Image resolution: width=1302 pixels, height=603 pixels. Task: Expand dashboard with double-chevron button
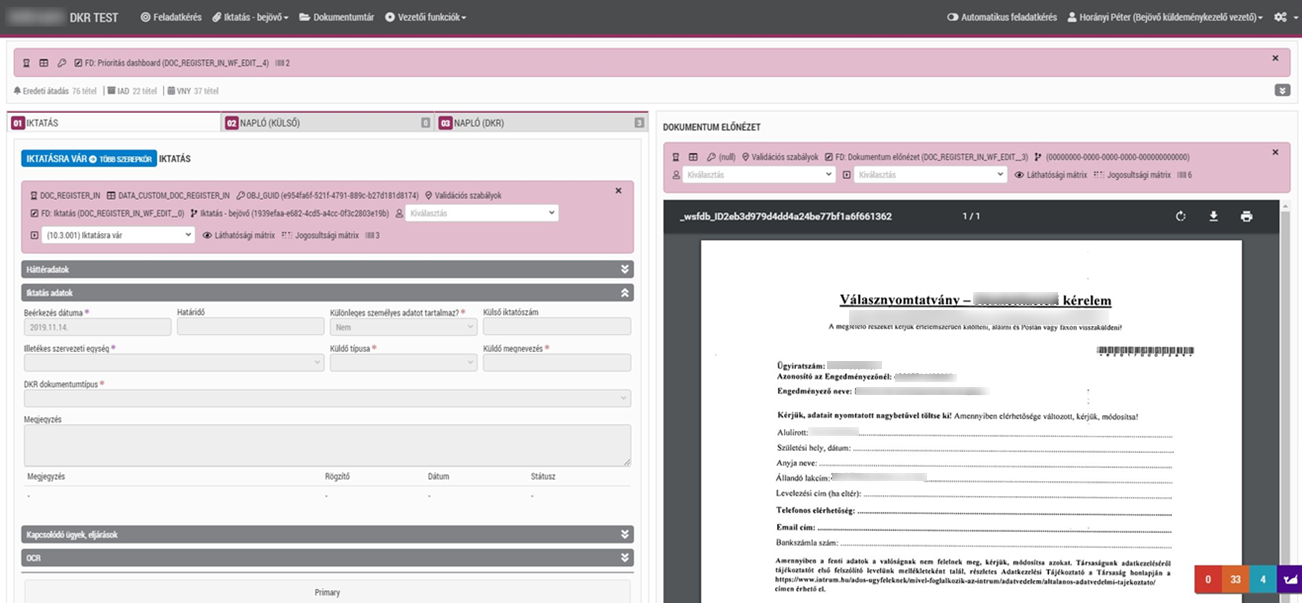1283,90
